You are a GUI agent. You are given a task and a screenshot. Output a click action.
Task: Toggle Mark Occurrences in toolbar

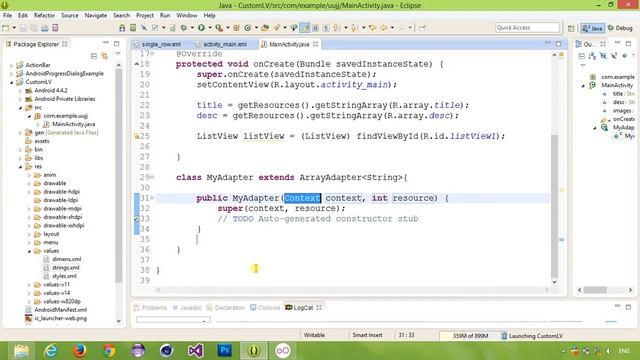coord(304,28)
